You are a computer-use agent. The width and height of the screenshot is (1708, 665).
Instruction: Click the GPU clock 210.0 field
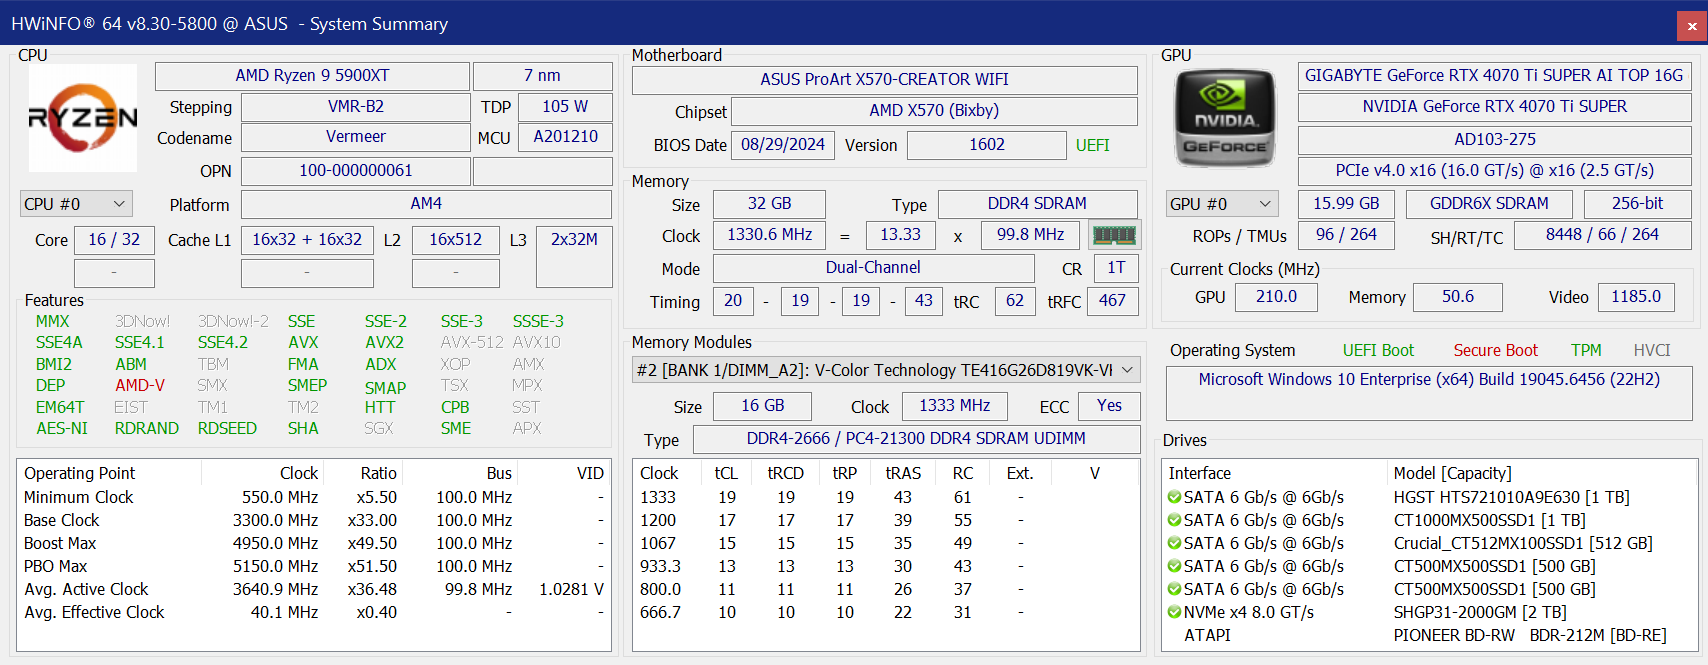pyautogui.click(x=1276, y=297)
